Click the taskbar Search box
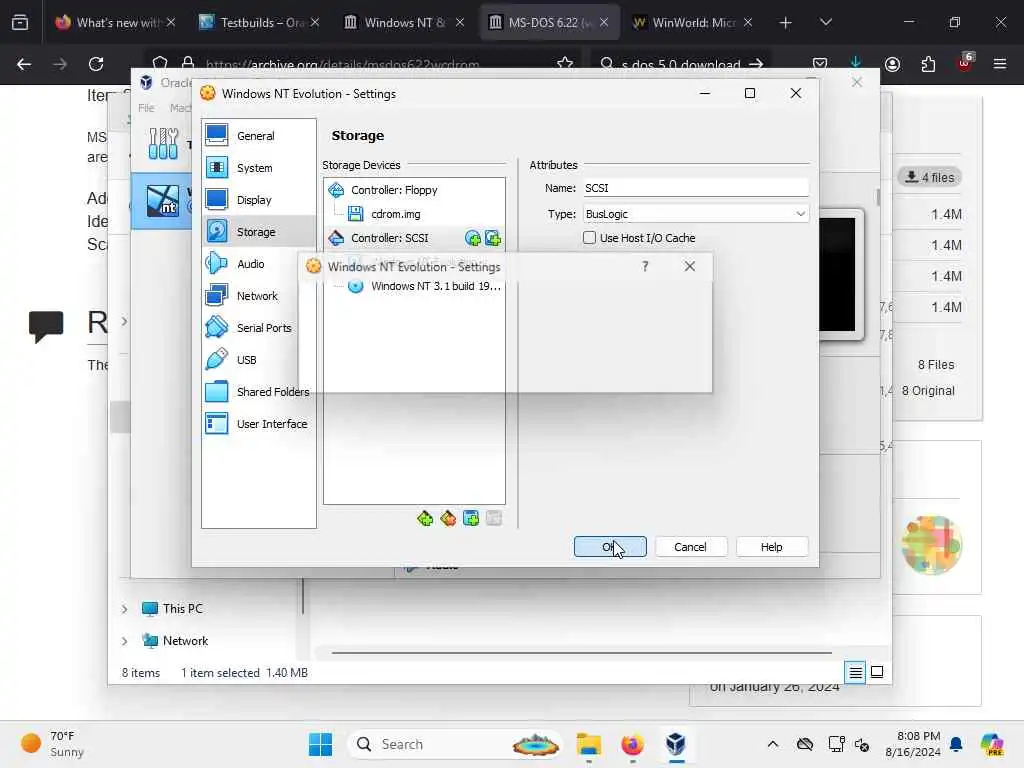Viewport: 1024px width, 768px height. click(x=455, y=744)
